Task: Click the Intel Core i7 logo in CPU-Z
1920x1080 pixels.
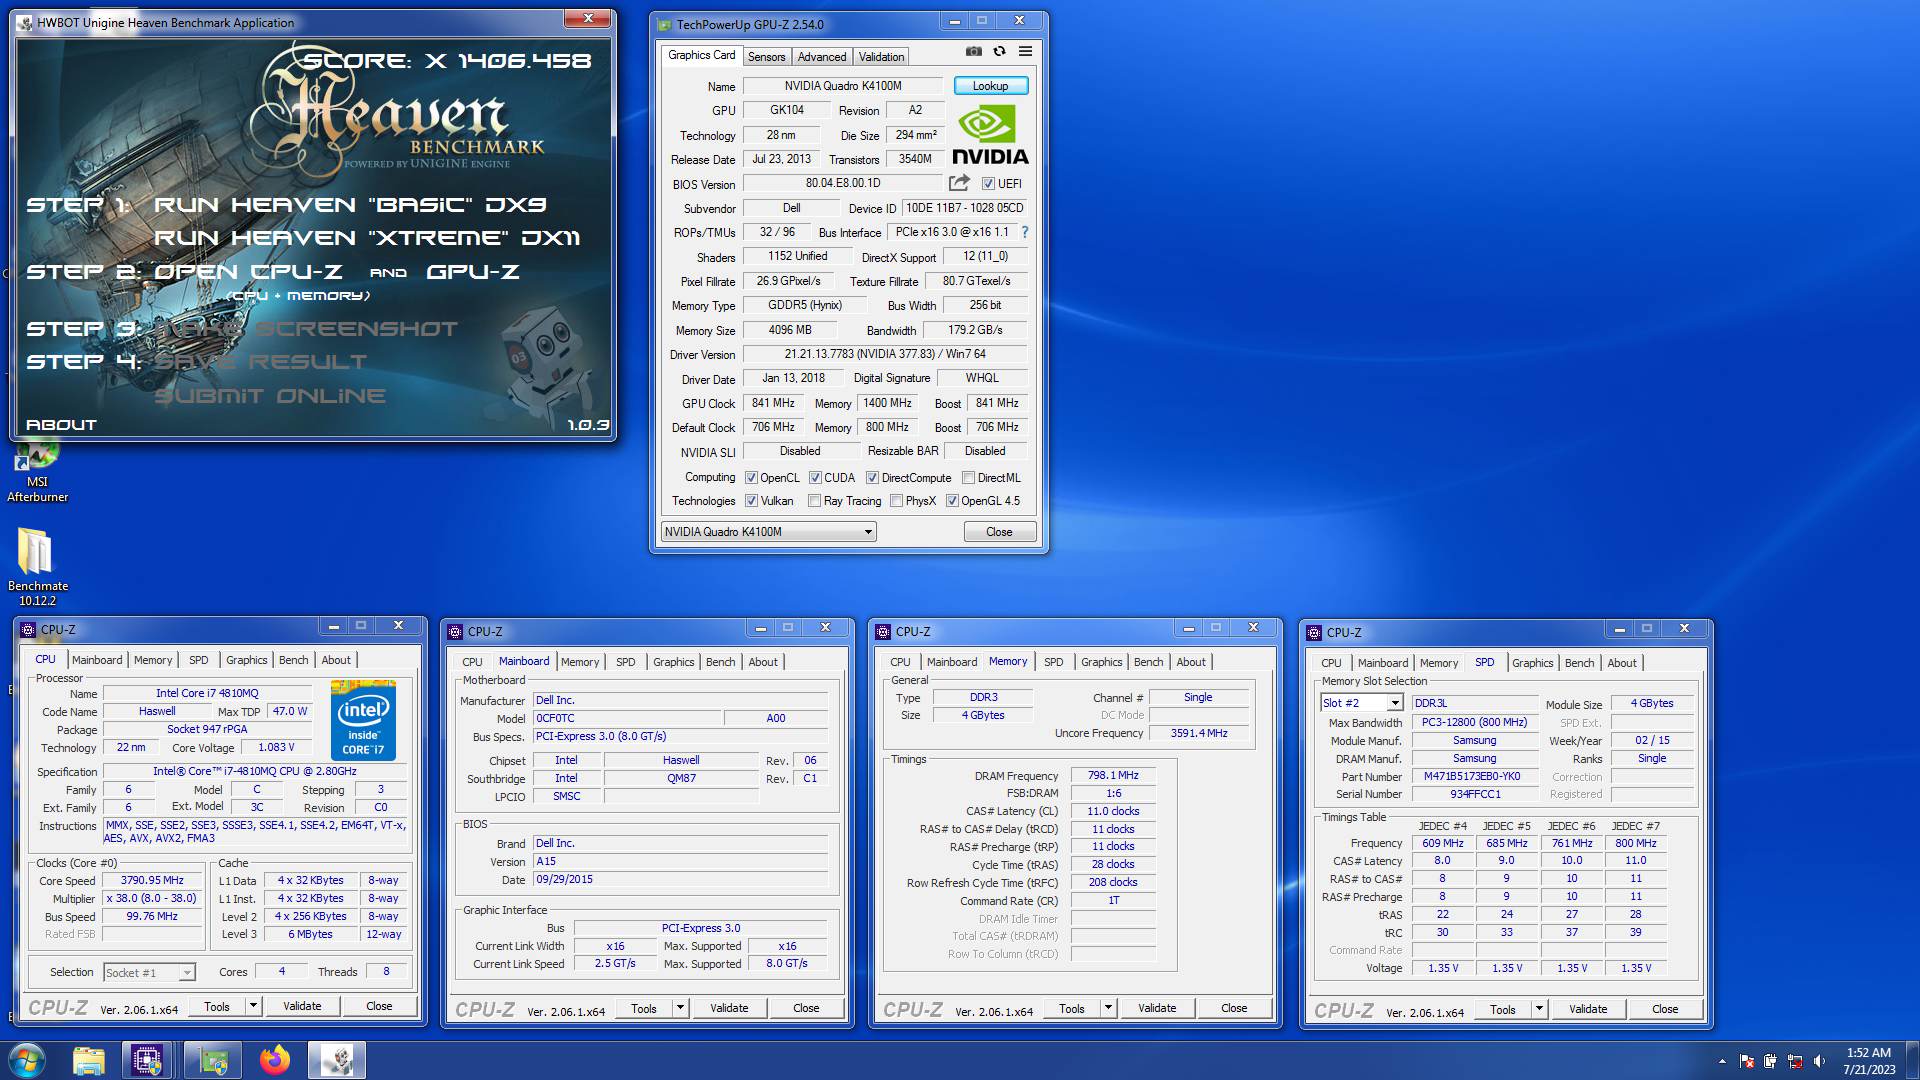Action: click(363, 720)
